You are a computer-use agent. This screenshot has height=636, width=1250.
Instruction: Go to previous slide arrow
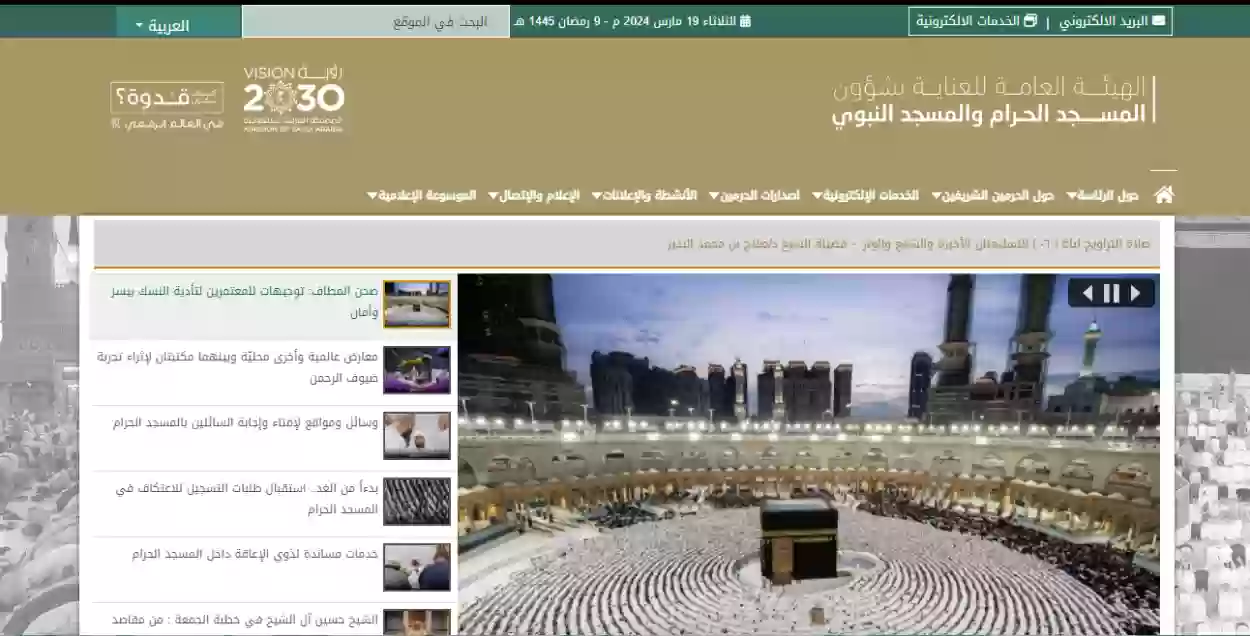coord(1086,293)
